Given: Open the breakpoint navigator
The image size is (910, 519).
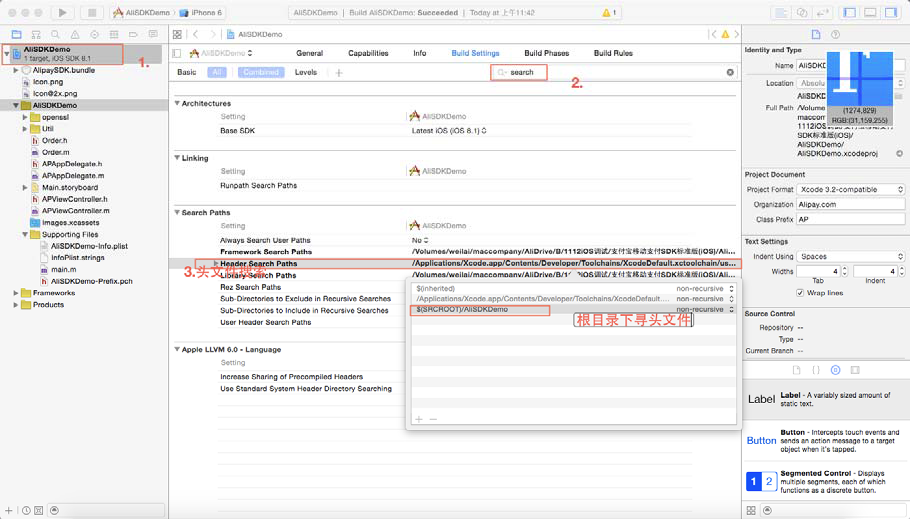Looking at the screenshot, I should point(133,34).
